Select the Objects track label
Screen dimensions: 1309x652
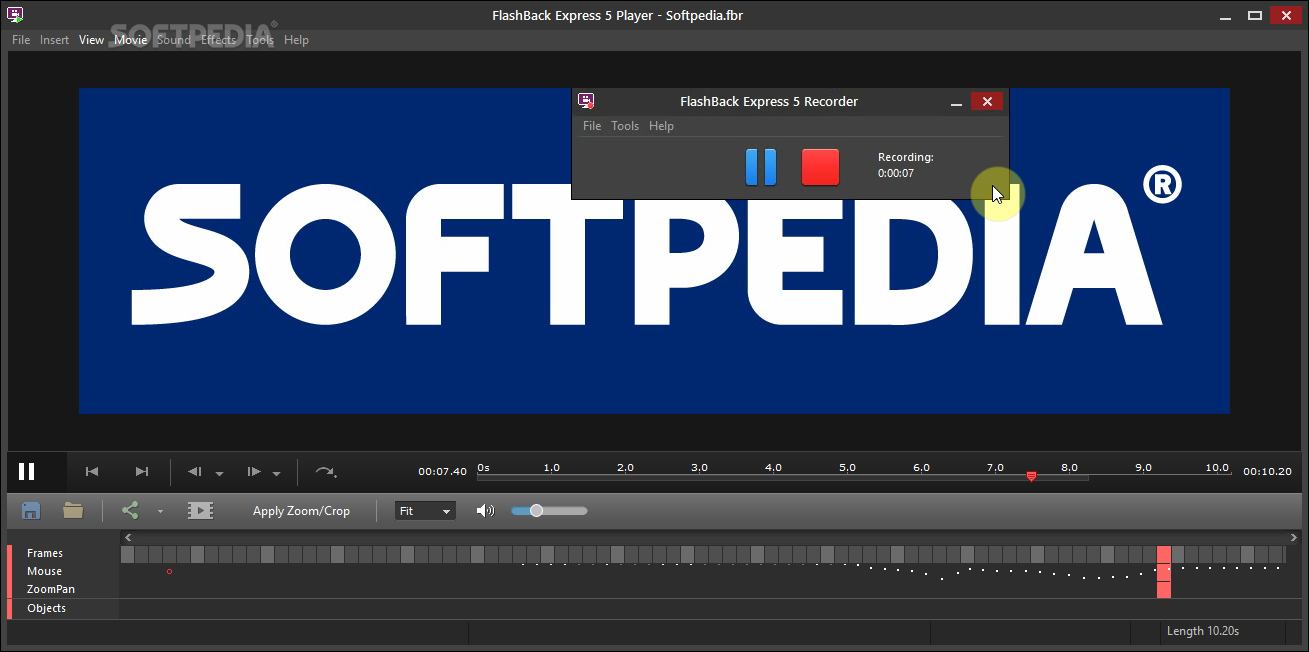pos(47,608)
